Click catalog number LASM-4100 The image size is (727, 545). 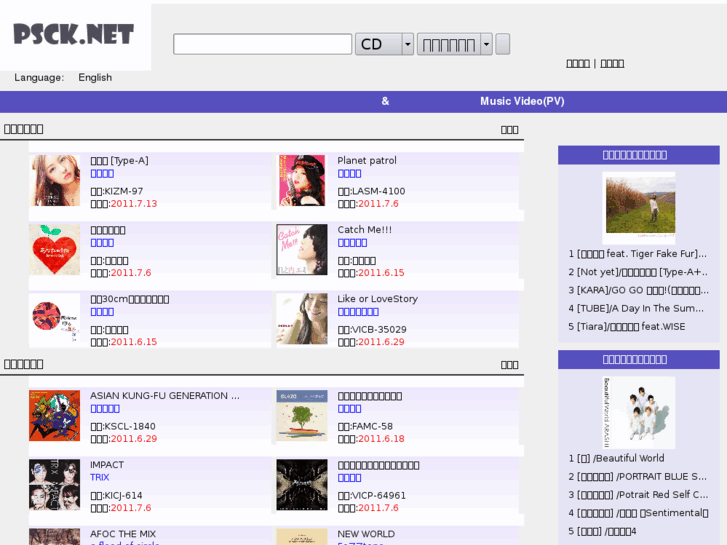(x=378, y=191)
